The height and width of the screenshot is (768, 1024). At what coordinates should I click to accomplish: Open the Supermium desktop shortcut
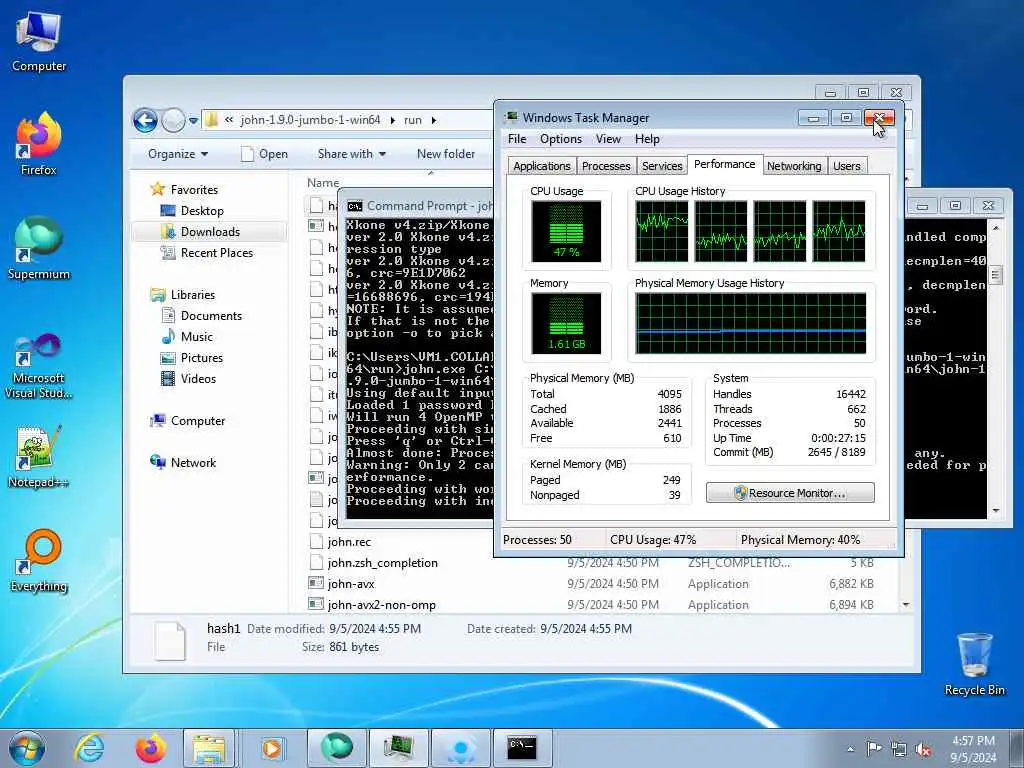39,248
